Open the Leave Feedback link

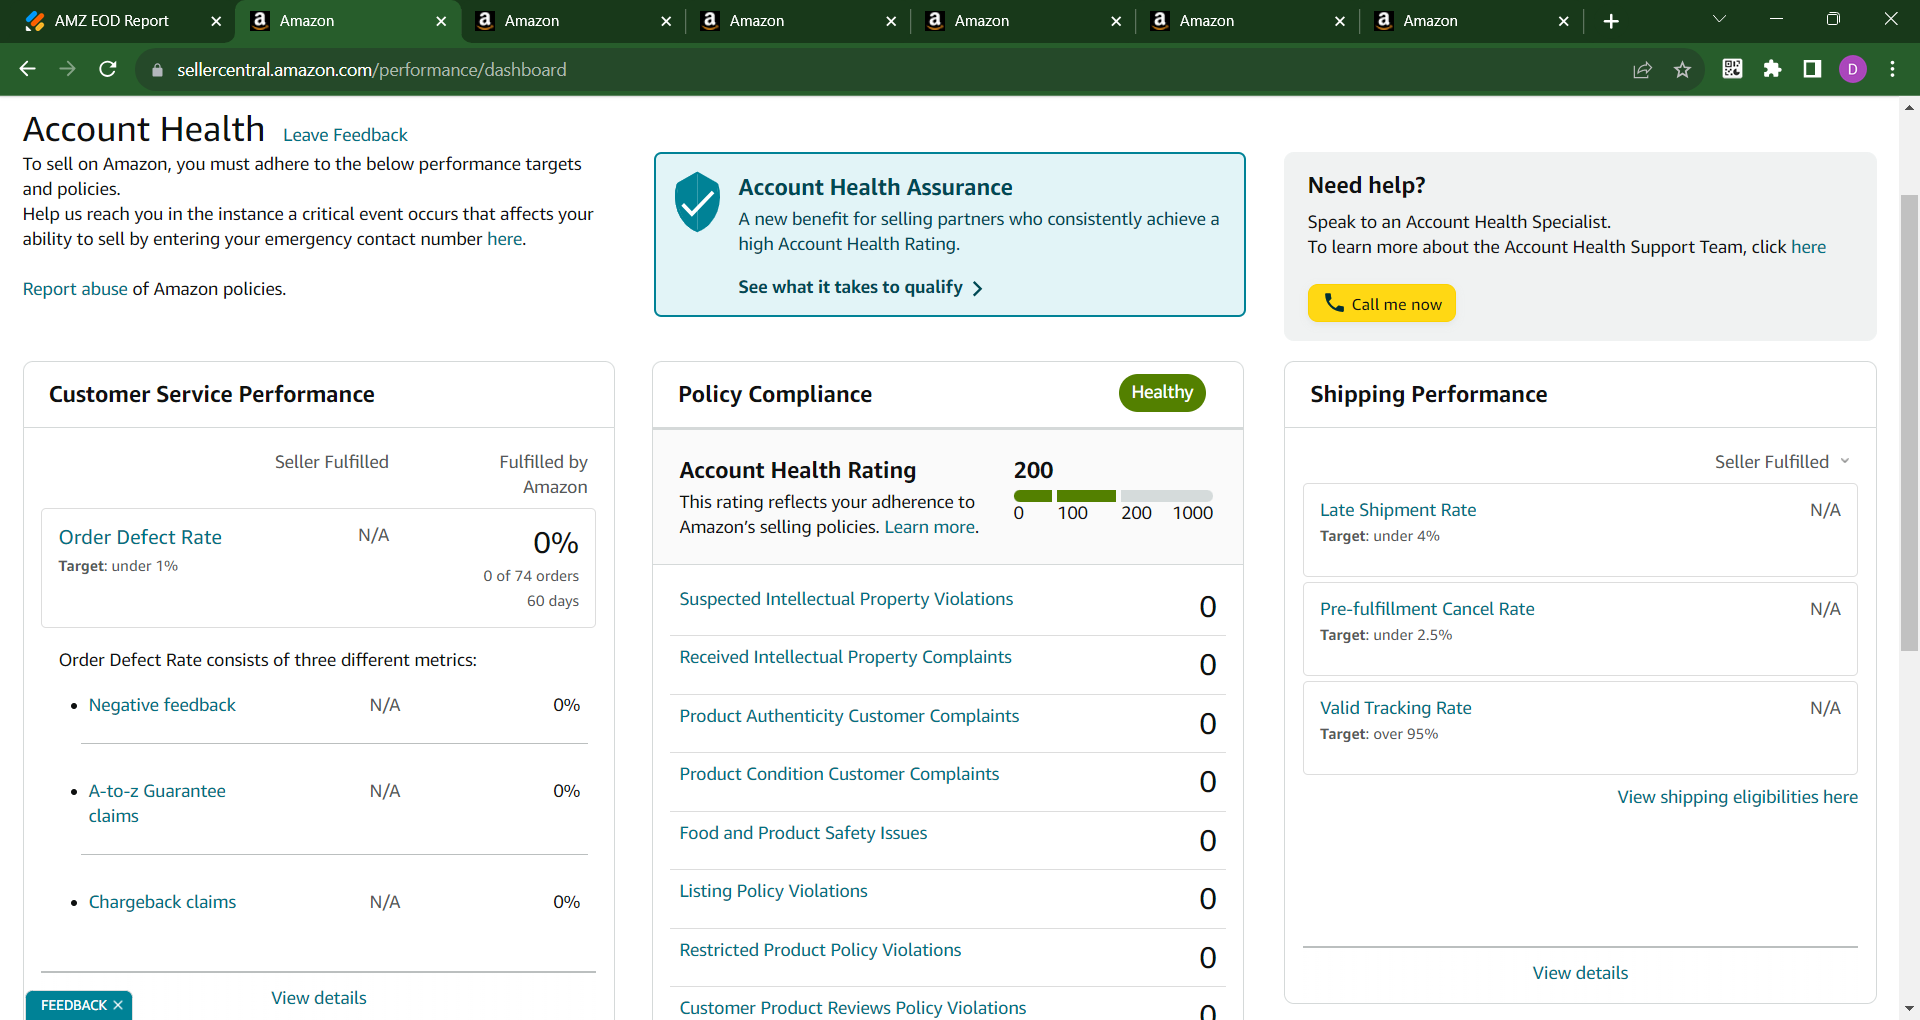pyautogui.click(x=345, y=135)
